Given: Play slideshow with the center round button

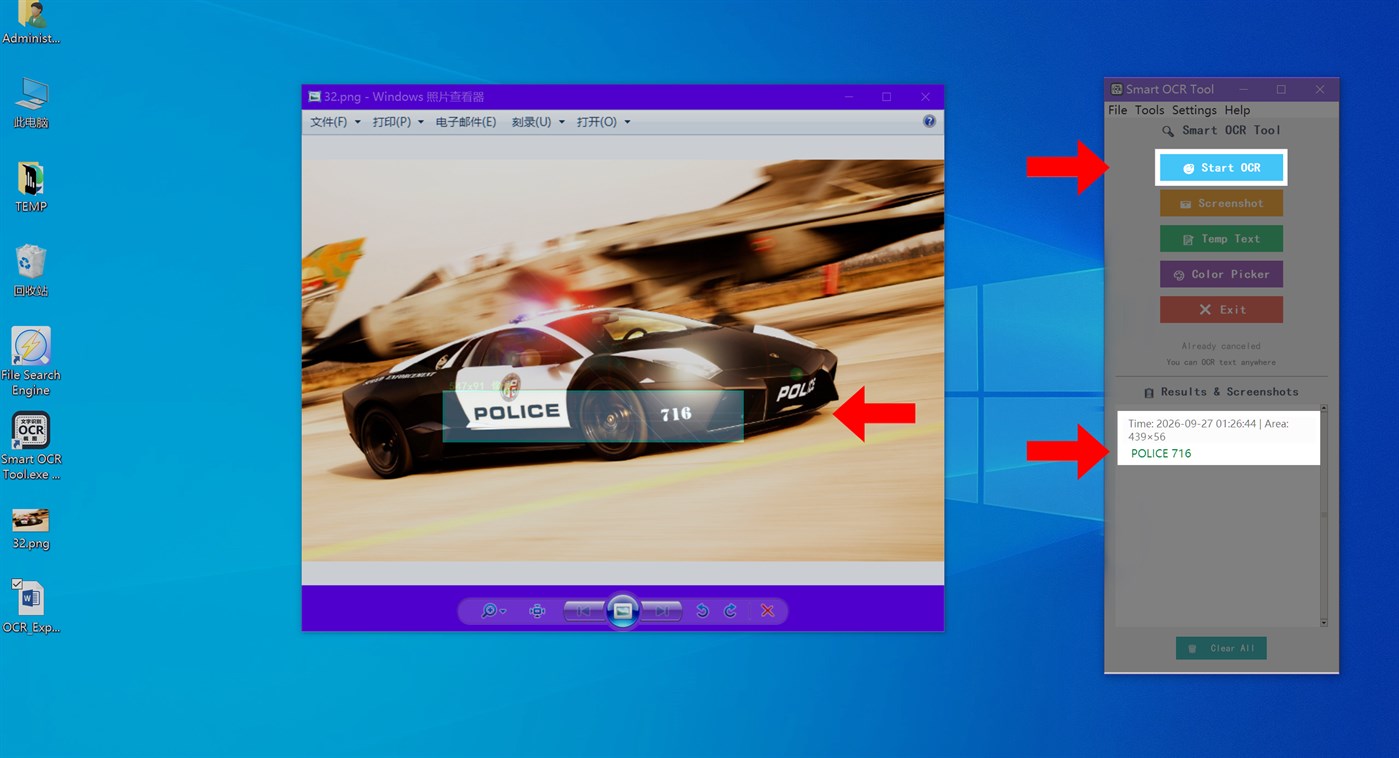Looking at the screenshot, I should coord(622,611).
